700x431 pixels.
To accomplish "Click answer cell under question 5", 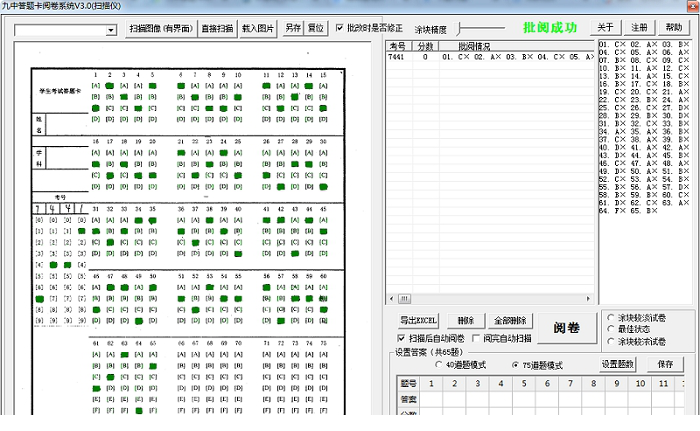I will tap(524, 399).
